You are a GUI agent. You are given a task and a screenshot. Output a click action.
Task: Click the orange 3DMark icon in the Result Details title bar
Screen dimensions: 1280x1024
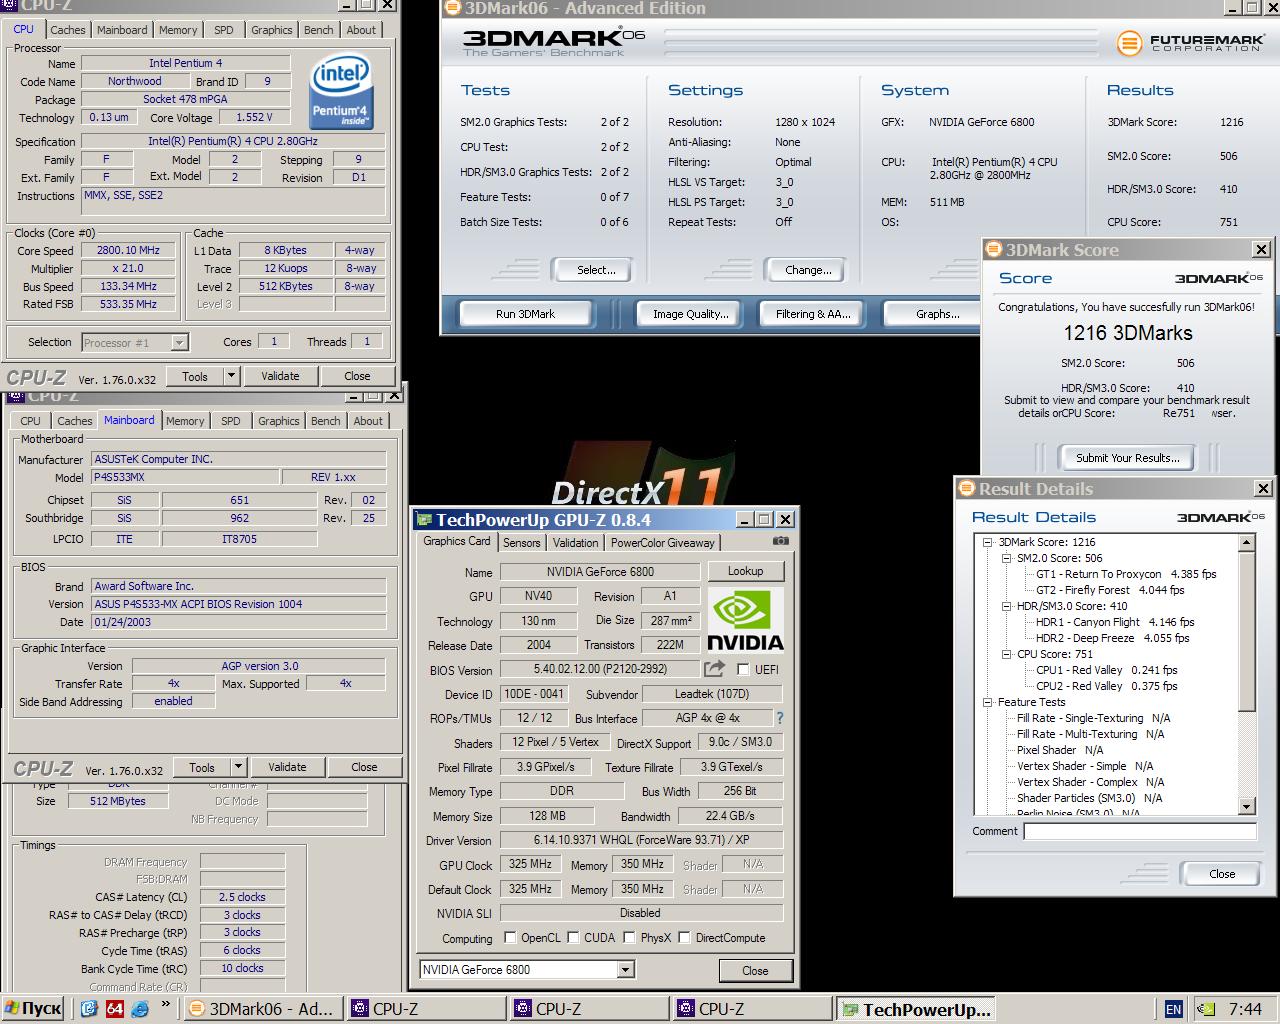coord(967,488)
